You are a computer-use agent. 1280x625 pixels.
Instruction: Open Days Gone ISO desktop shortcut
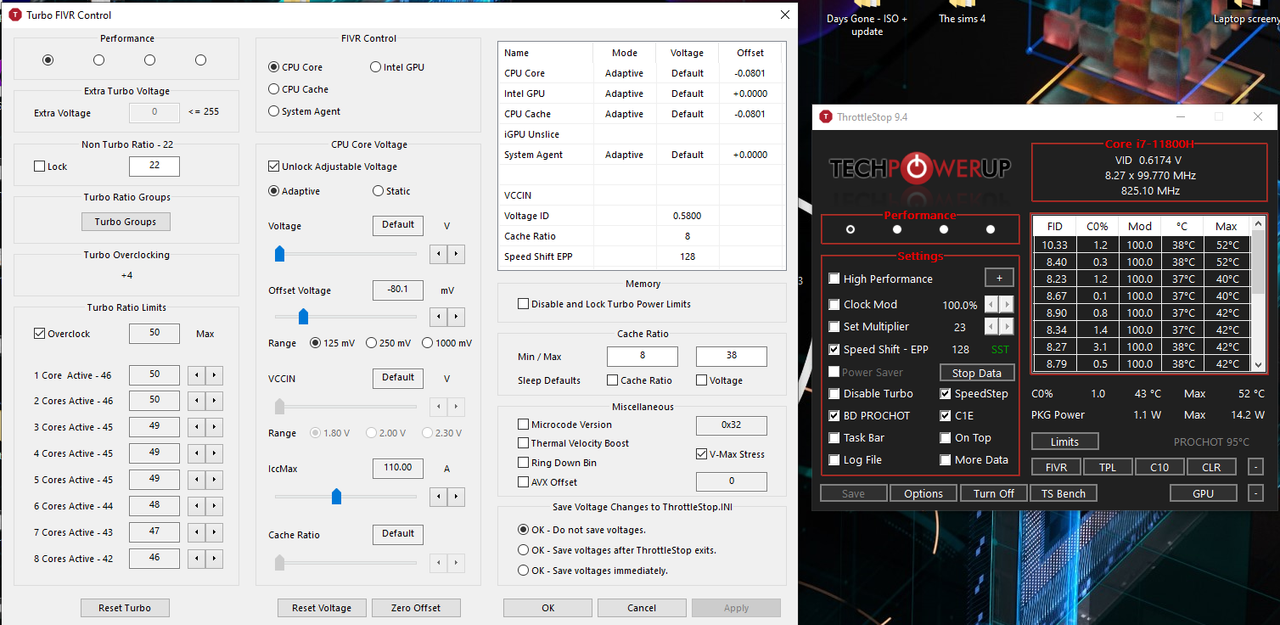click(x=867, y=17)
